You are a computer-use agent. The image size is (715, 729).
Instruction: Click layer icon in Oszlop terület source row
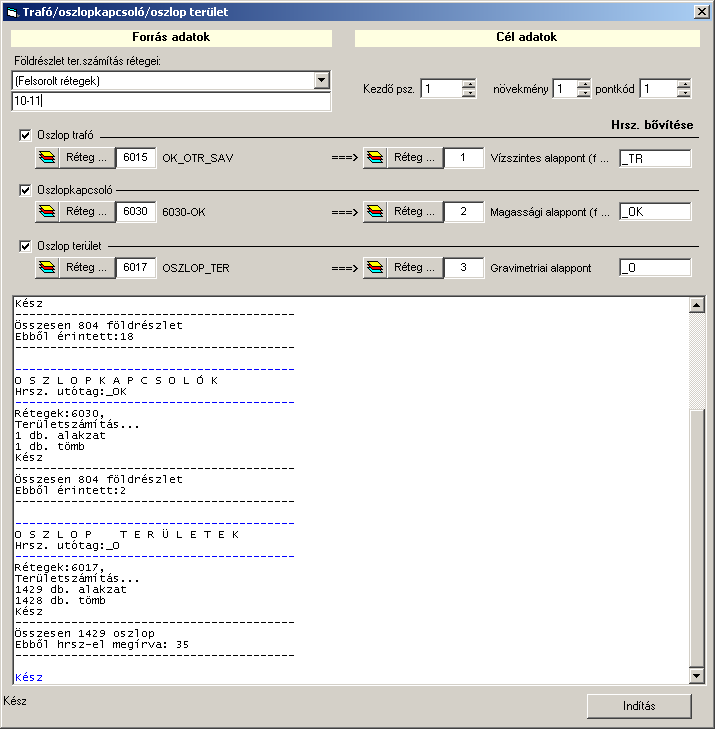coord(47,267)
